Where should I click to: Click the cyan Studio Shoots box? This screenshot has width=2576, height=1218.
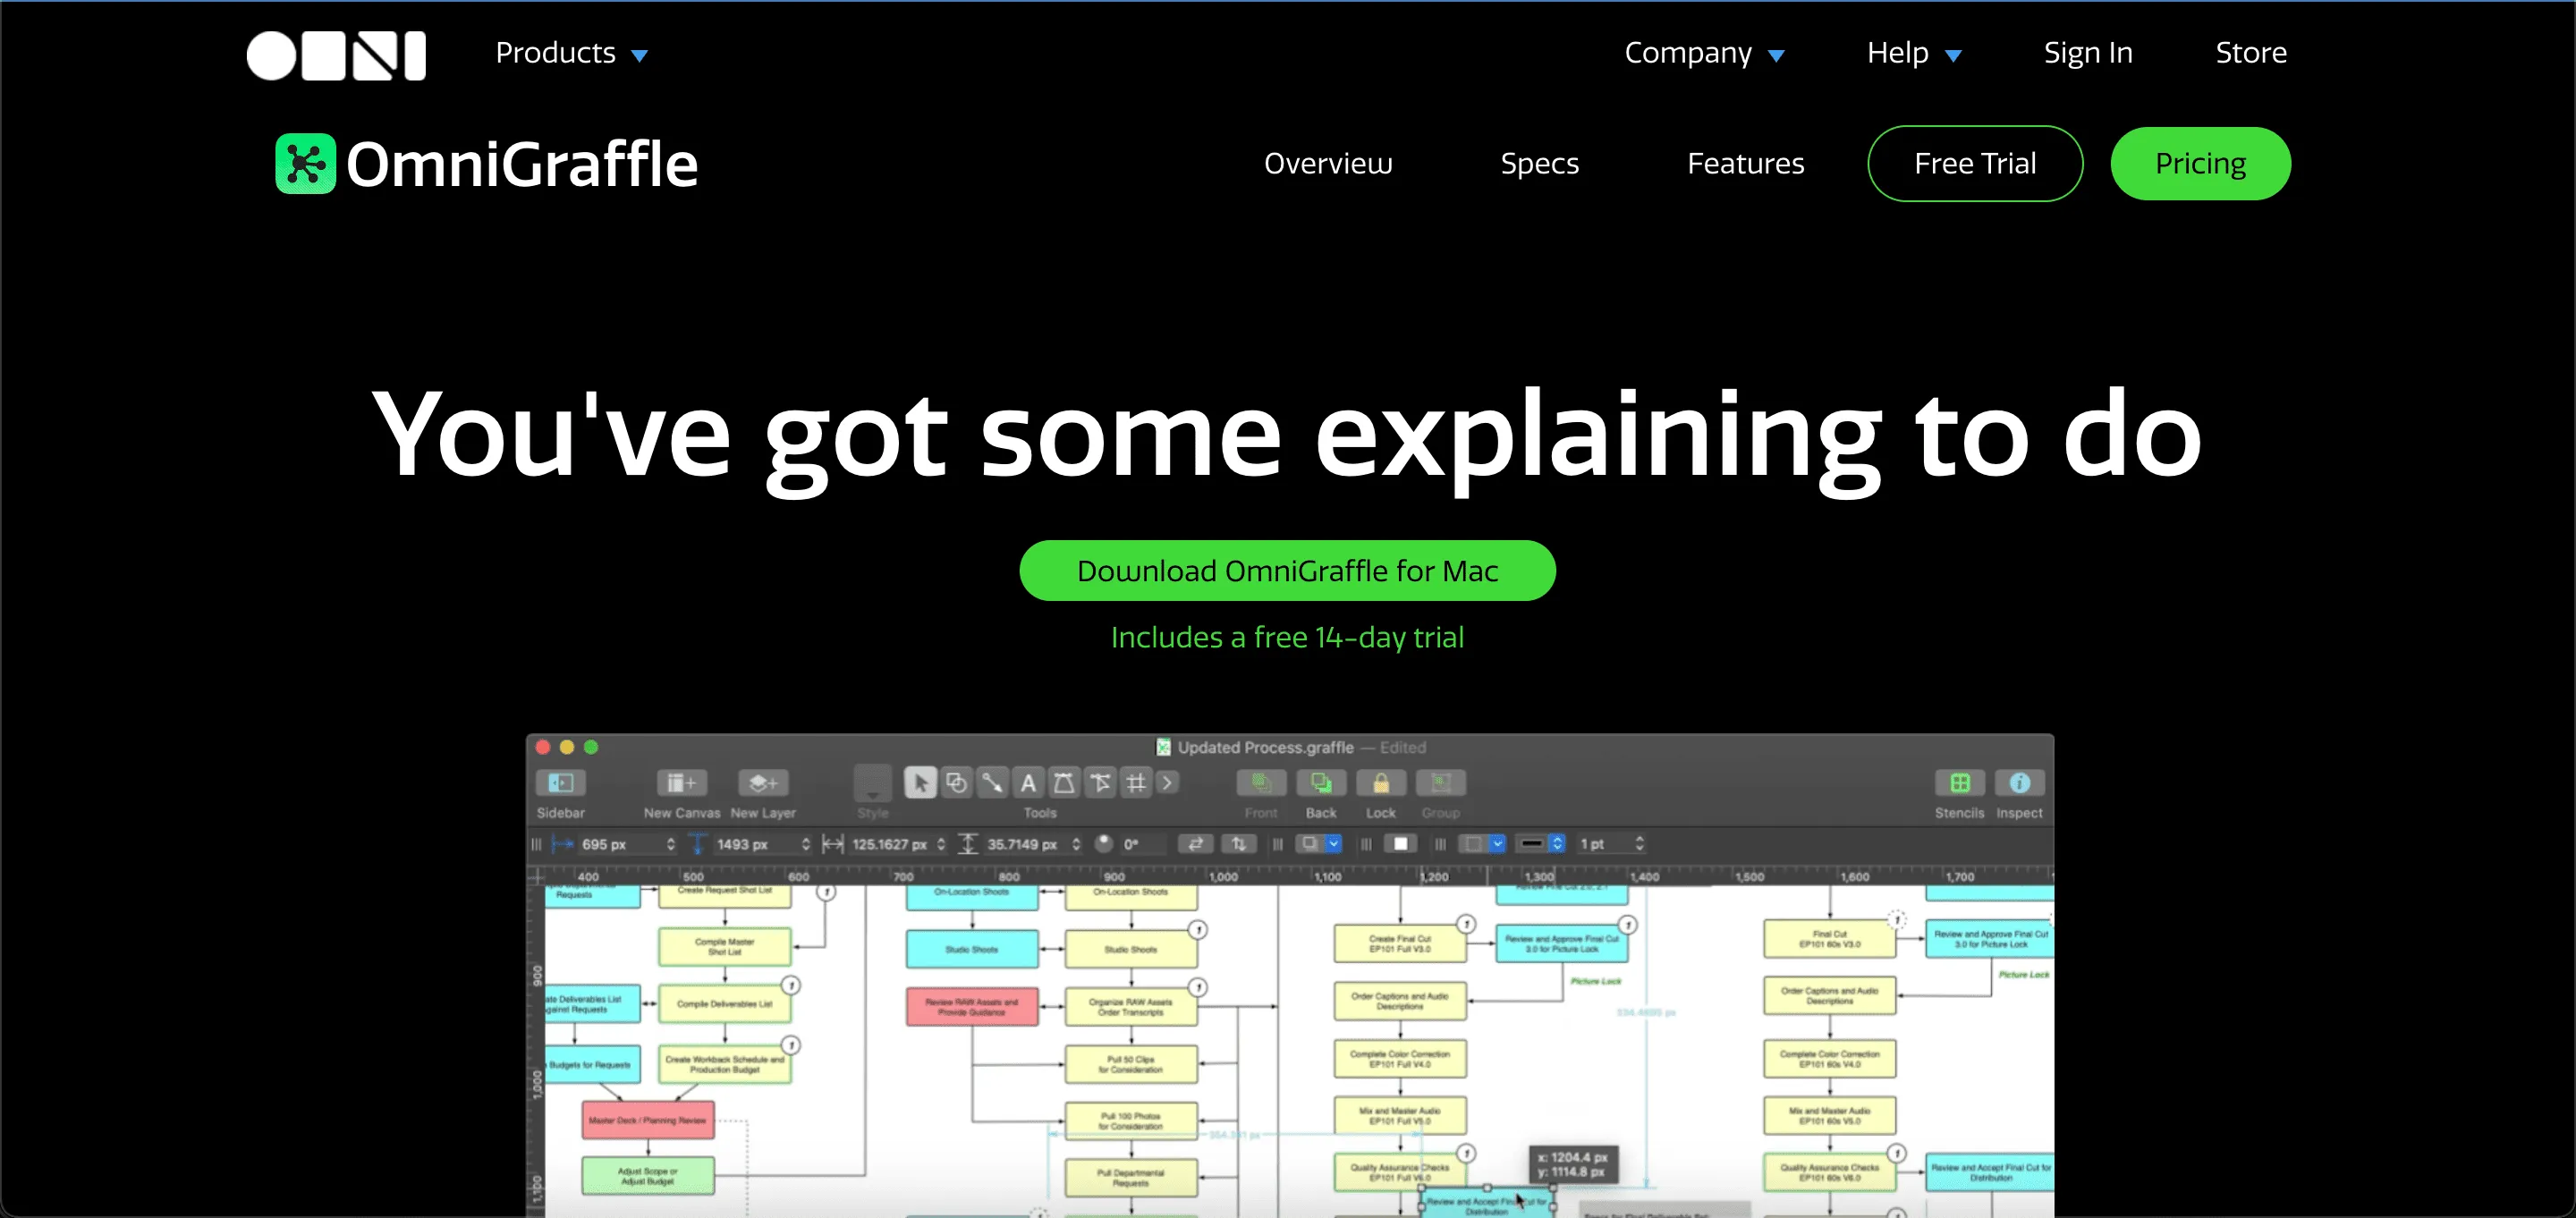coord(971,949)
